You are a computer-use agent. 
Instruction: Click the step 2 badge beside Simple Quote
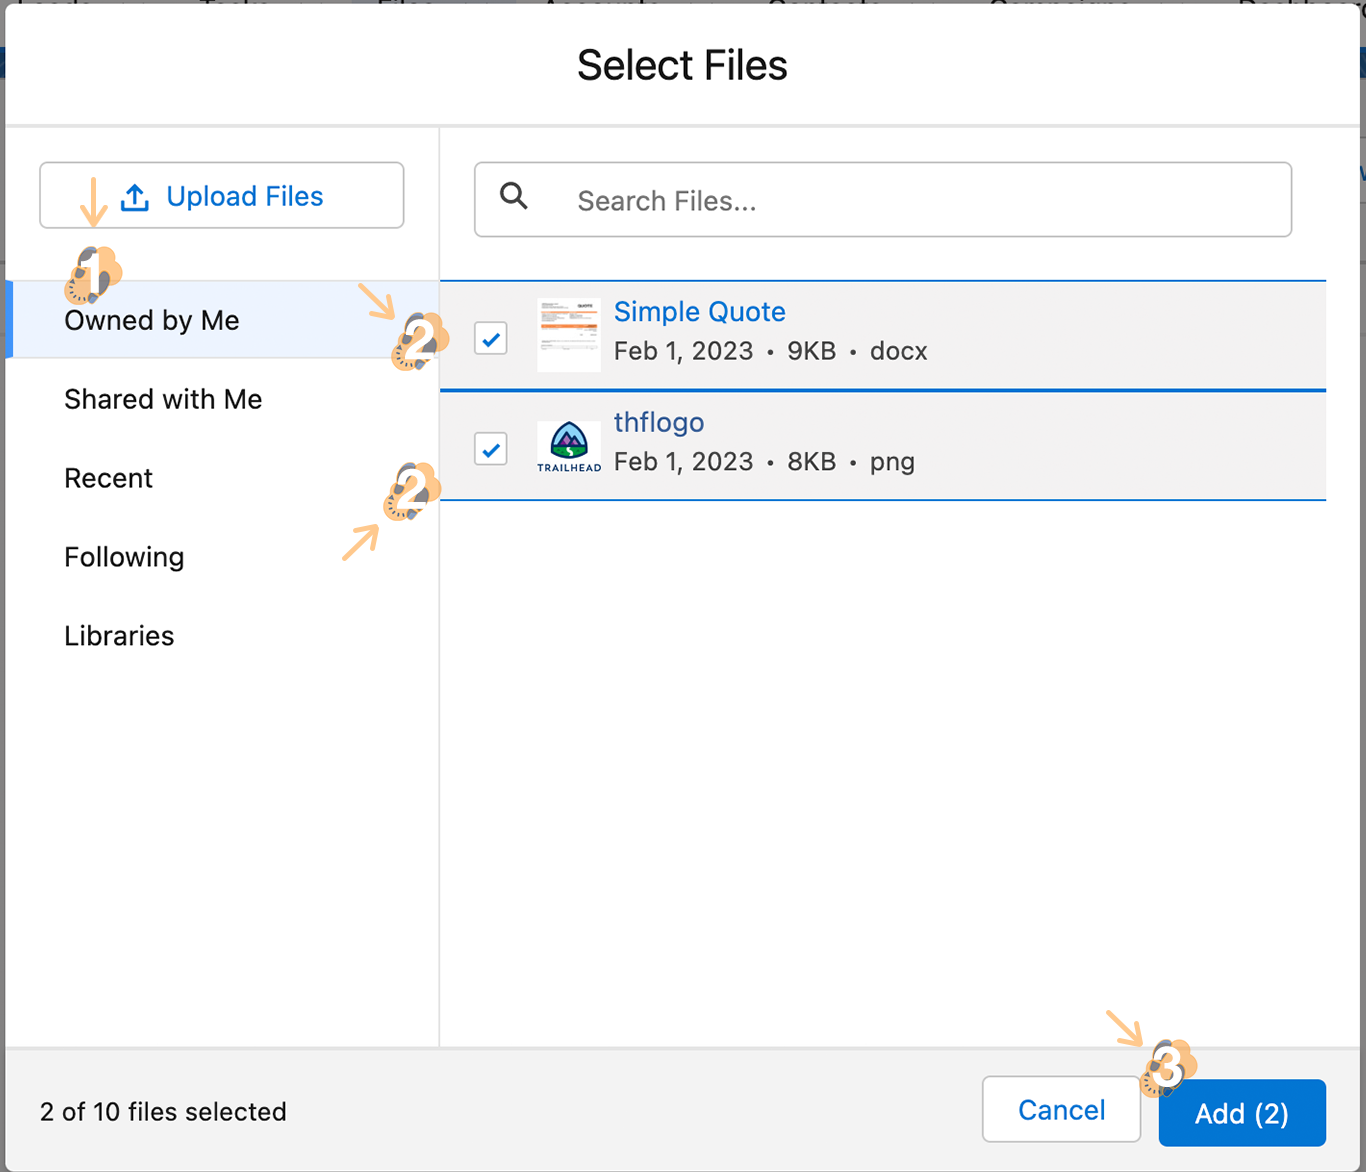(418, 341)
